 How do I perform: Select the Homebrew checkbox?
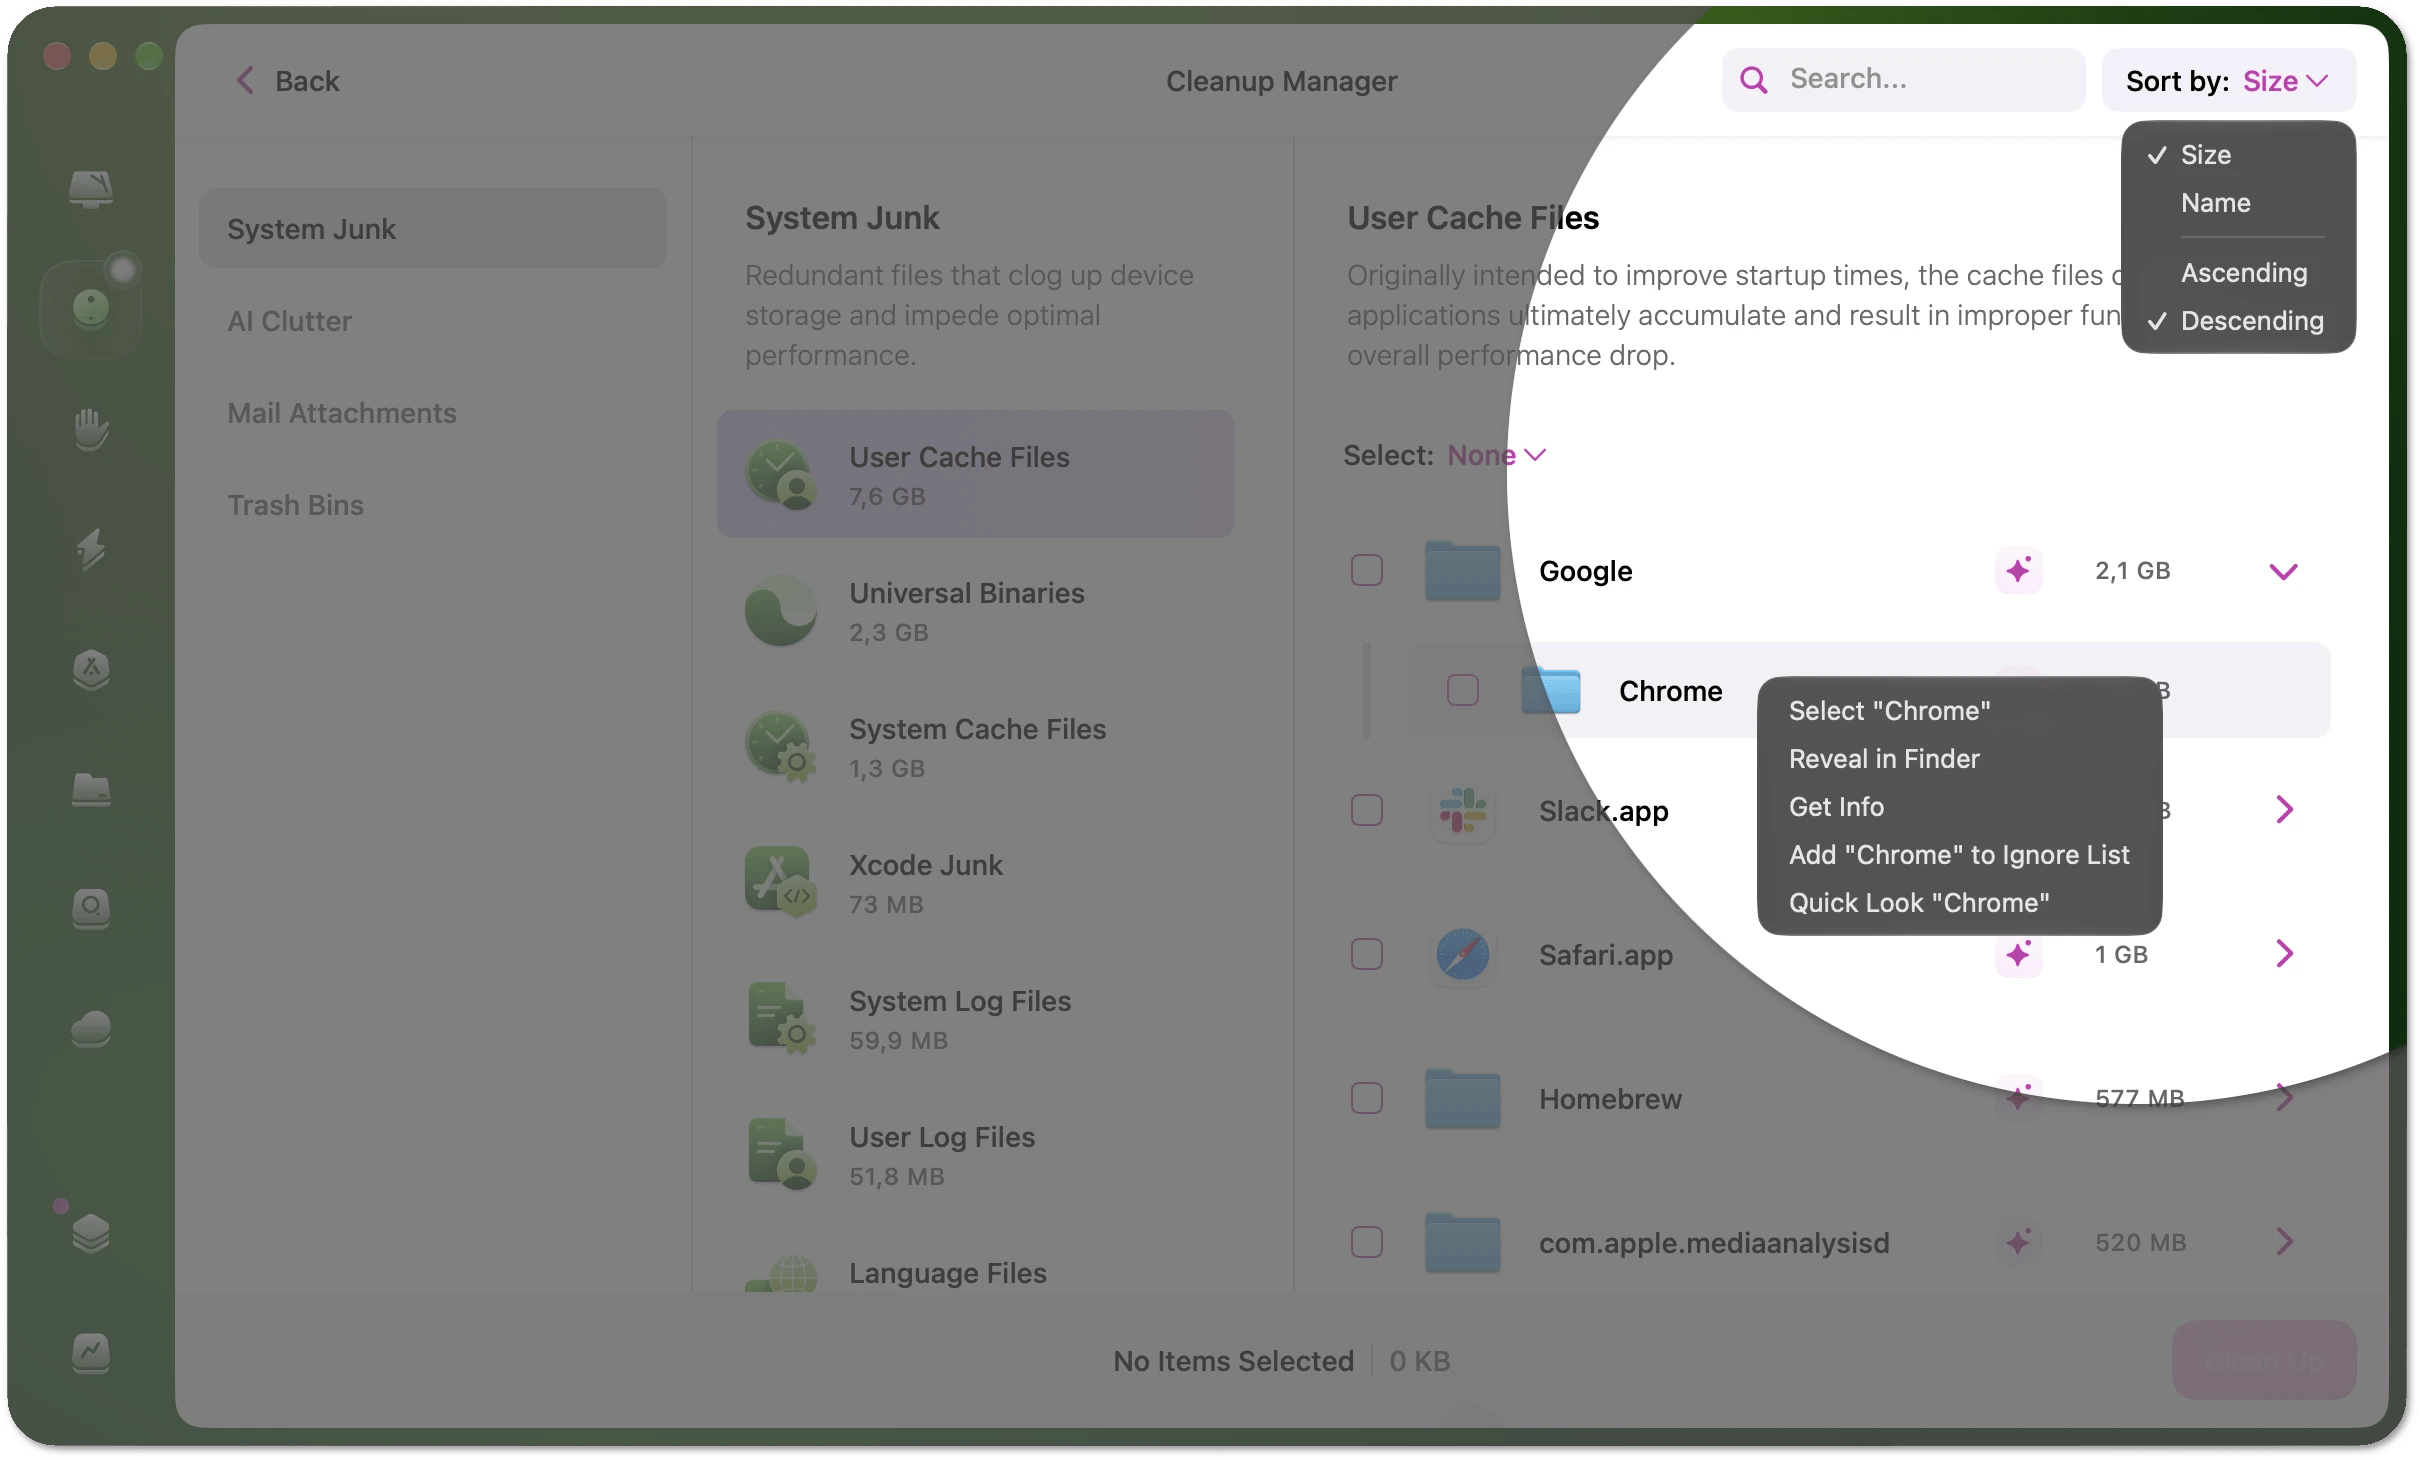click(1367, 1098)
